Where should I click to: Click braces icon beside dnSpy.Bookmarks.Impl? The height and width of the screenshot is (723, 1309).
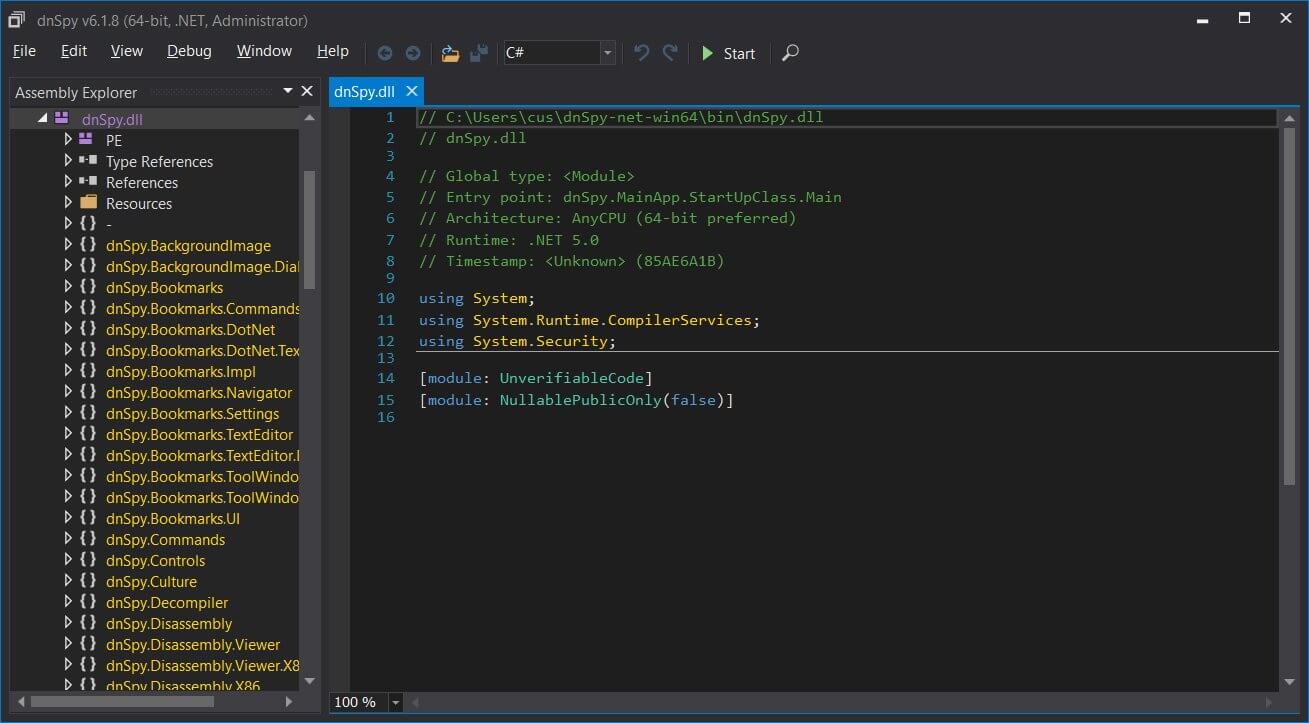(x=87, y=370)
